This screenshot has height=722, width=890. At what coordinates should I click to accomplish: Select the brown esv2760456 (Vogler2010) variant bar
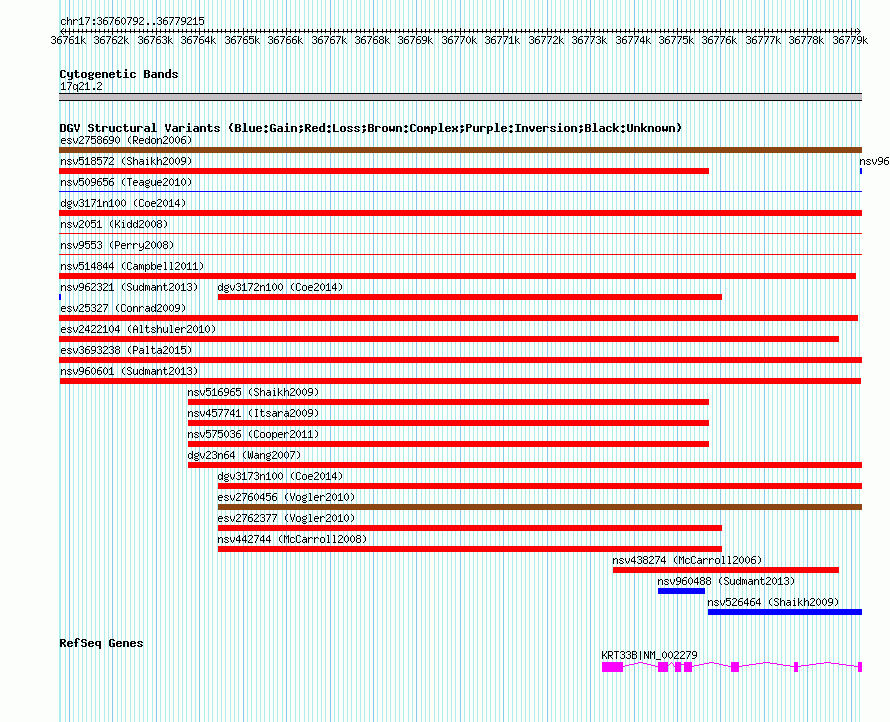coord(539,507)
